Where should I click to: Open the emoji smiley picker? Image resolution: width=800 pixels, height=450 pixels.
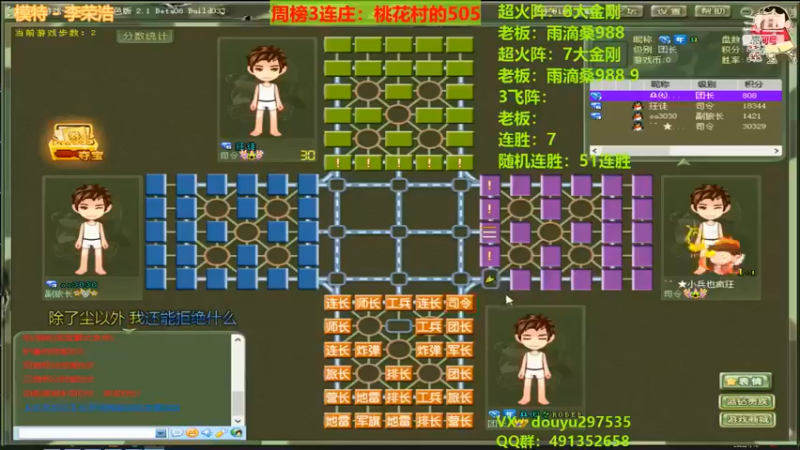[x=192, y=433]
